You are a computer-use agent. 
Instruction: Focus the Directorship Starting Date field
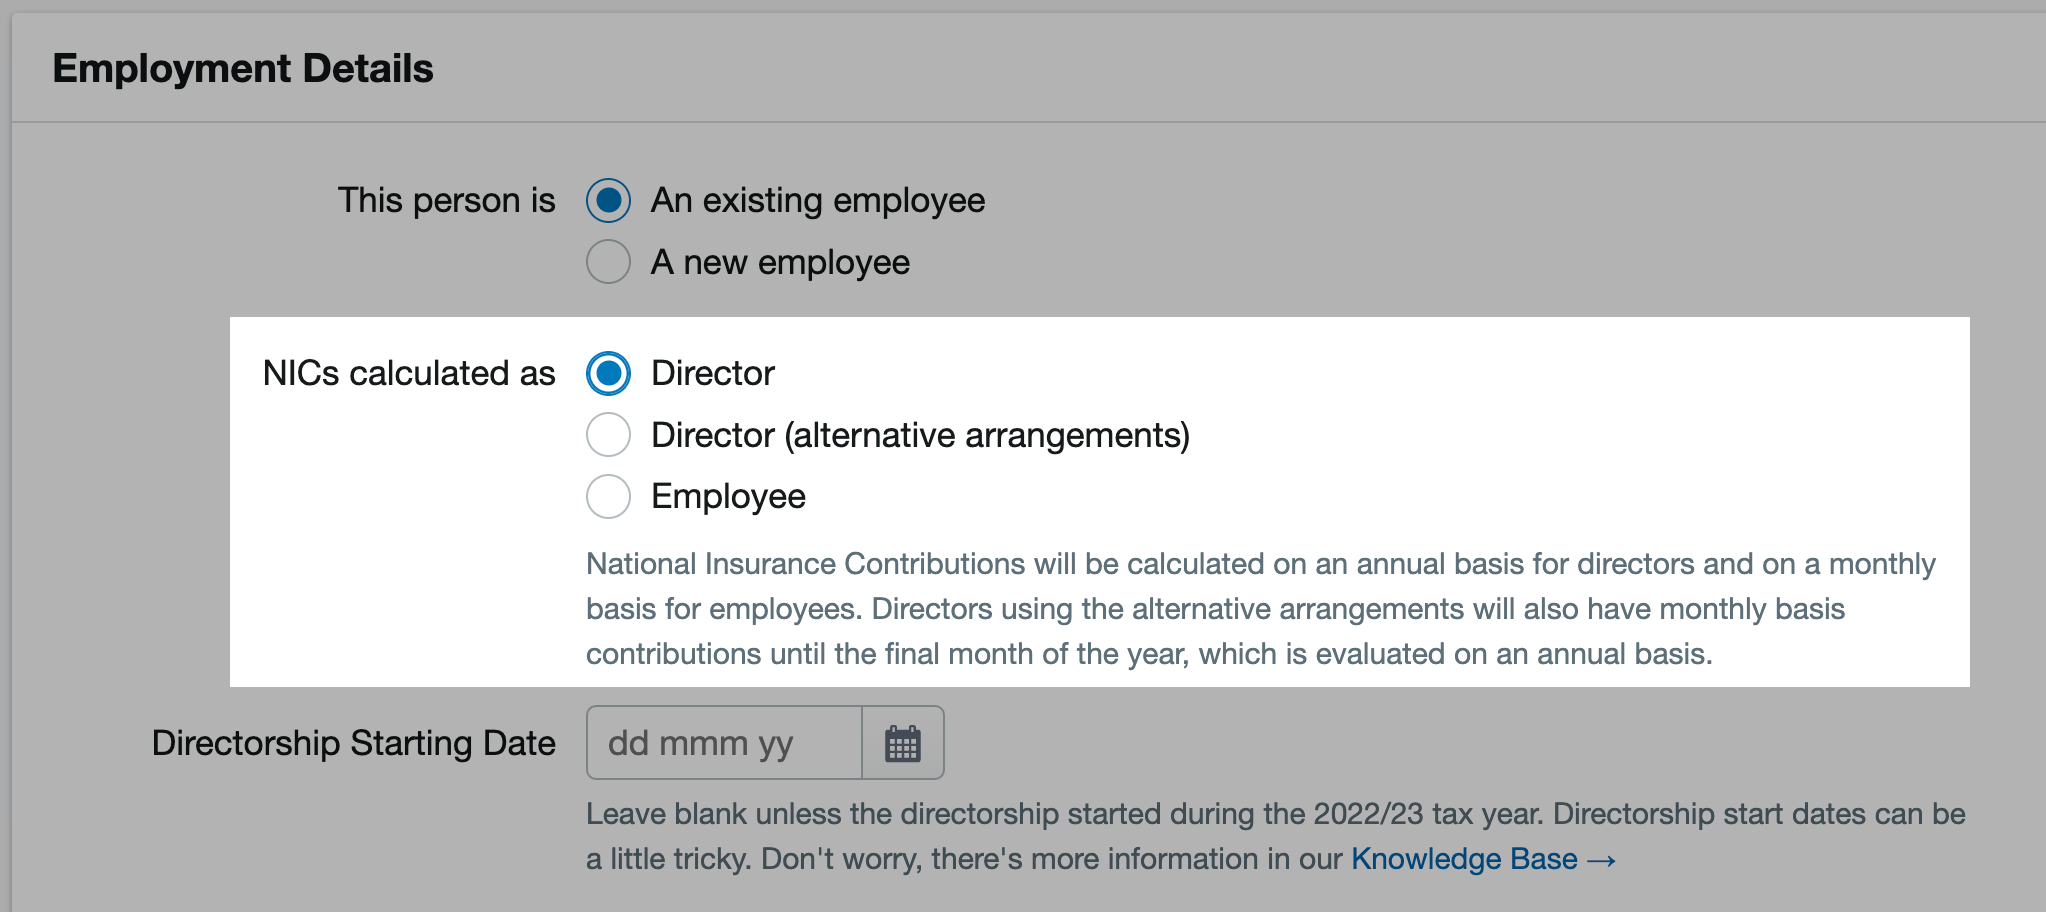point(724,743)
